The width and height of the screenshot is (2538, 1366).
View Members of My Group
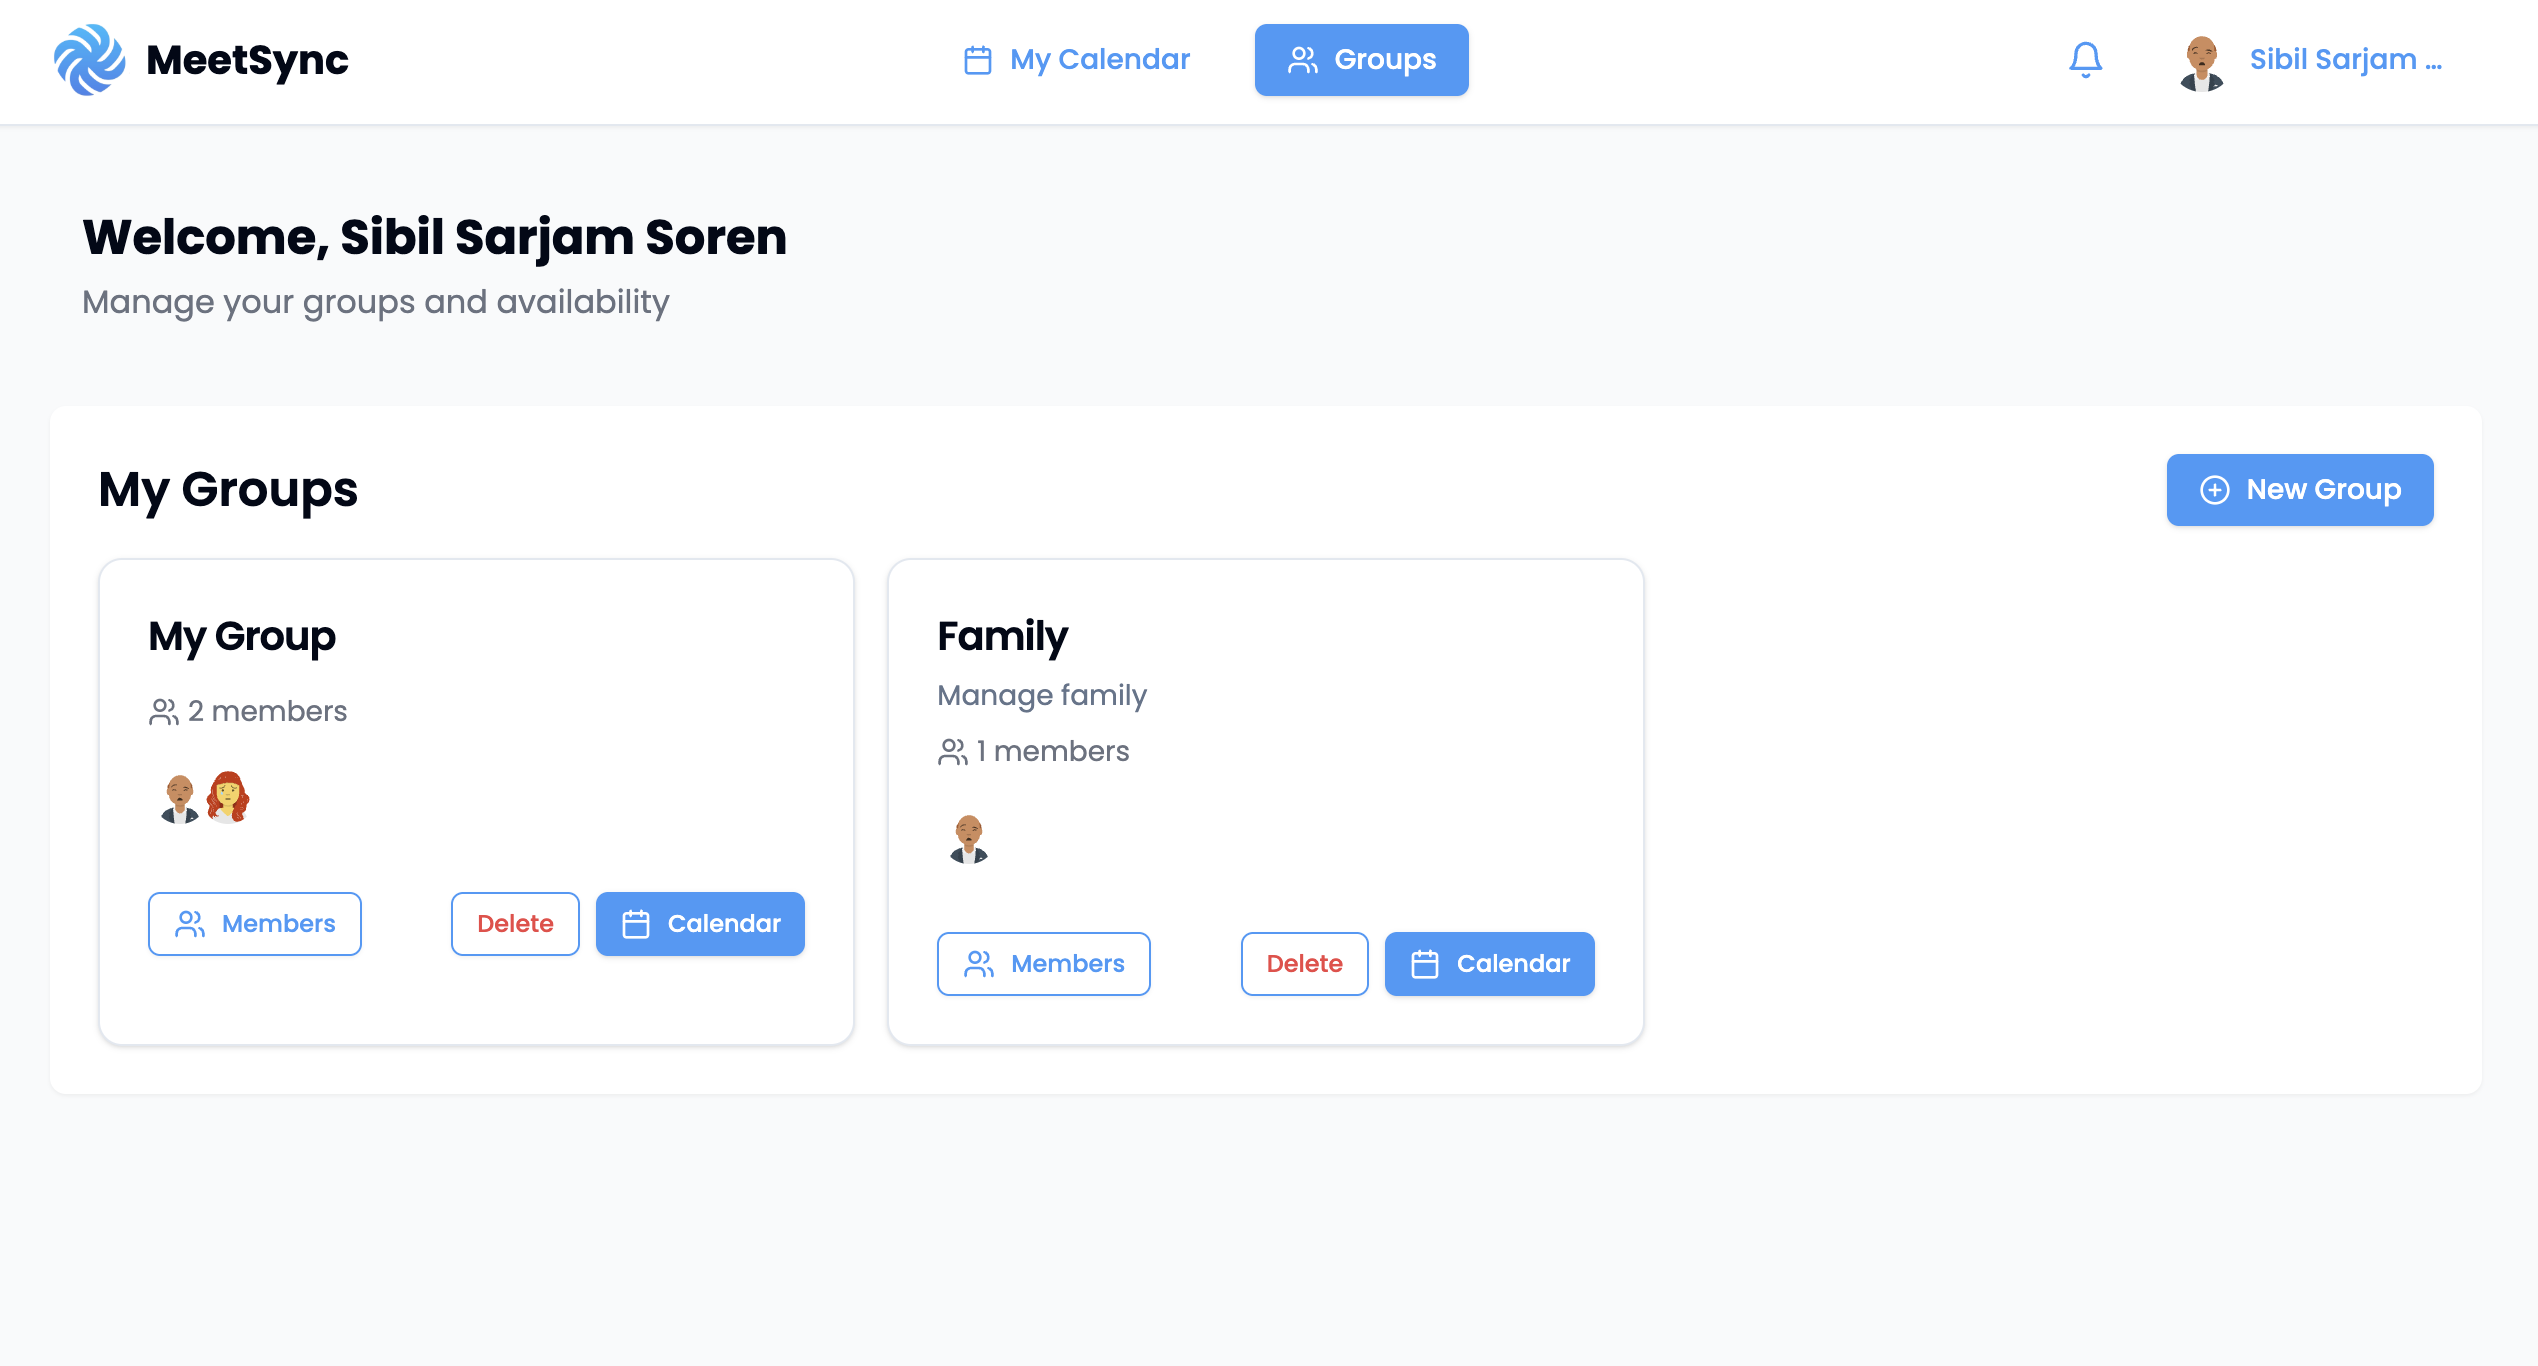[254, 923]
